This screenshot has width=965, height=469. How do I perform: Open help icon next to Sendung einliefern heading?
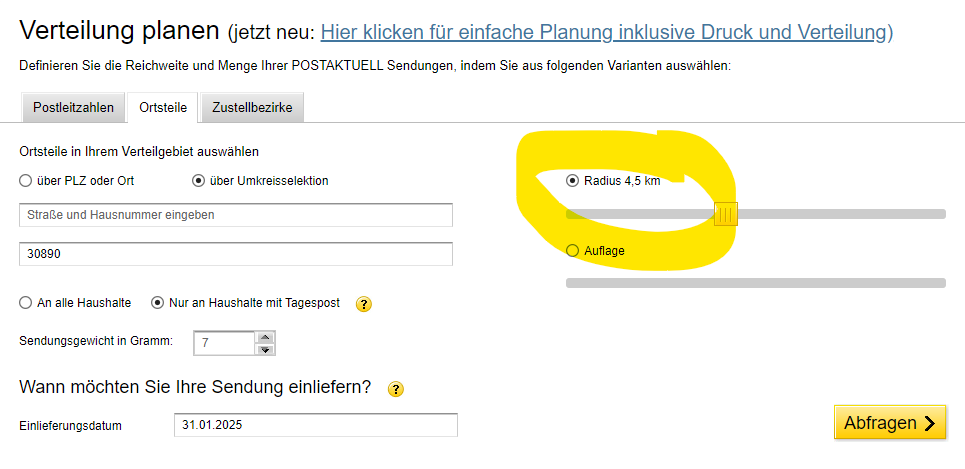tap(396, 389)
